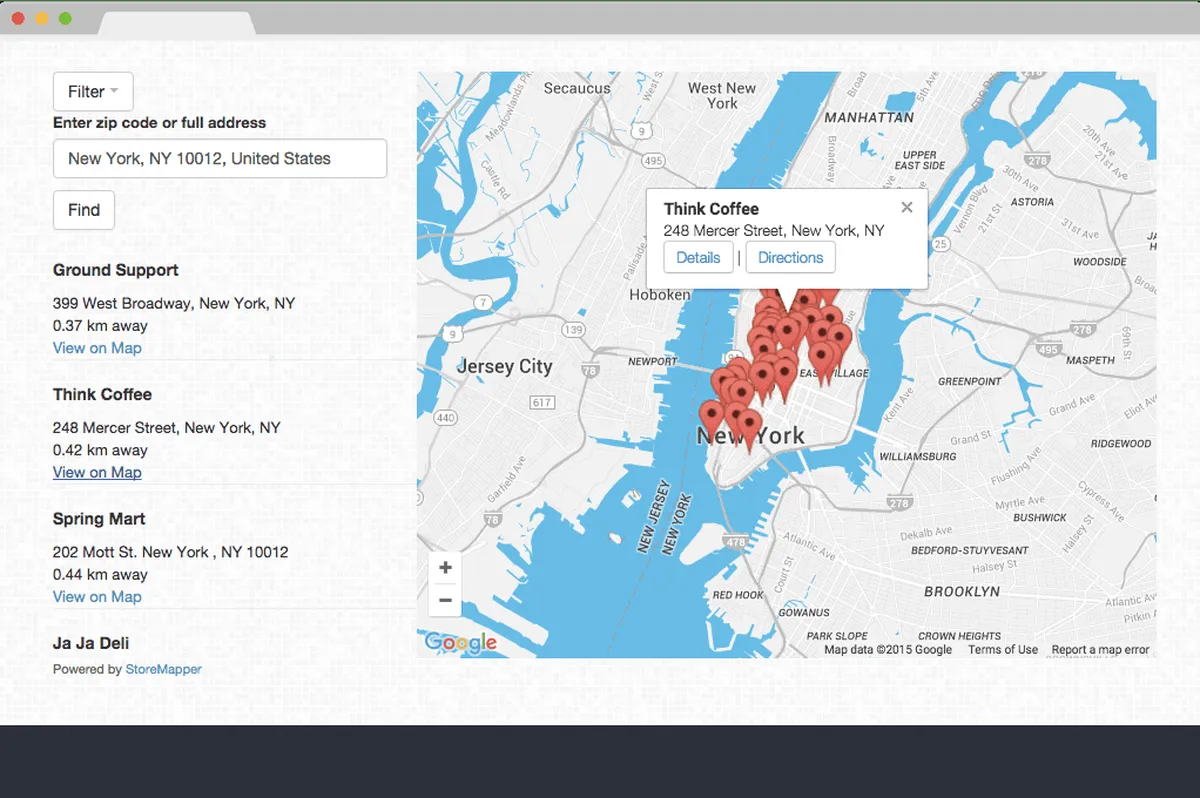The width and height of the screenshot is (1200, 798).
Task: Click the Park Slope map label
Action: coord(837,636)
